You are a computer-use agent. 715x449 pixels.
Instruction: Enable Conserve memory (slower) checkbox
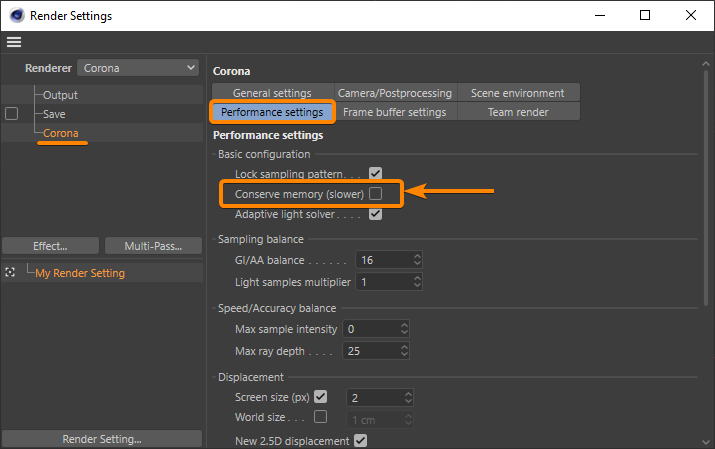pyautogui.click(x=376, y=193)
